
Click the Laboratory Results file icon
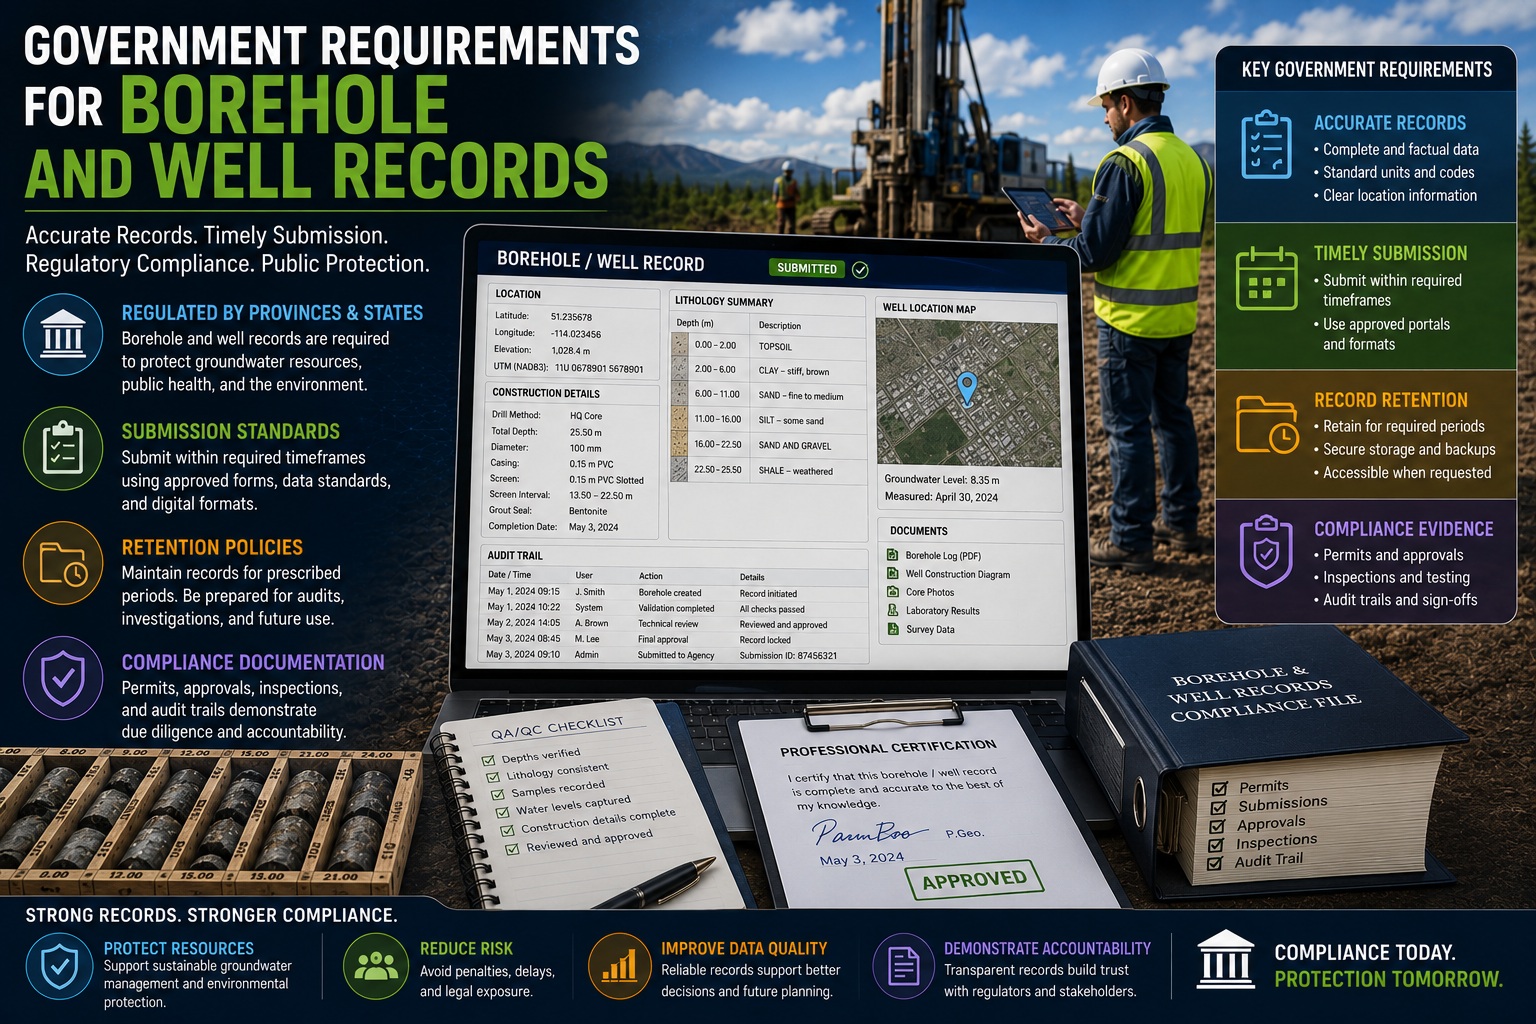point(893,610)
